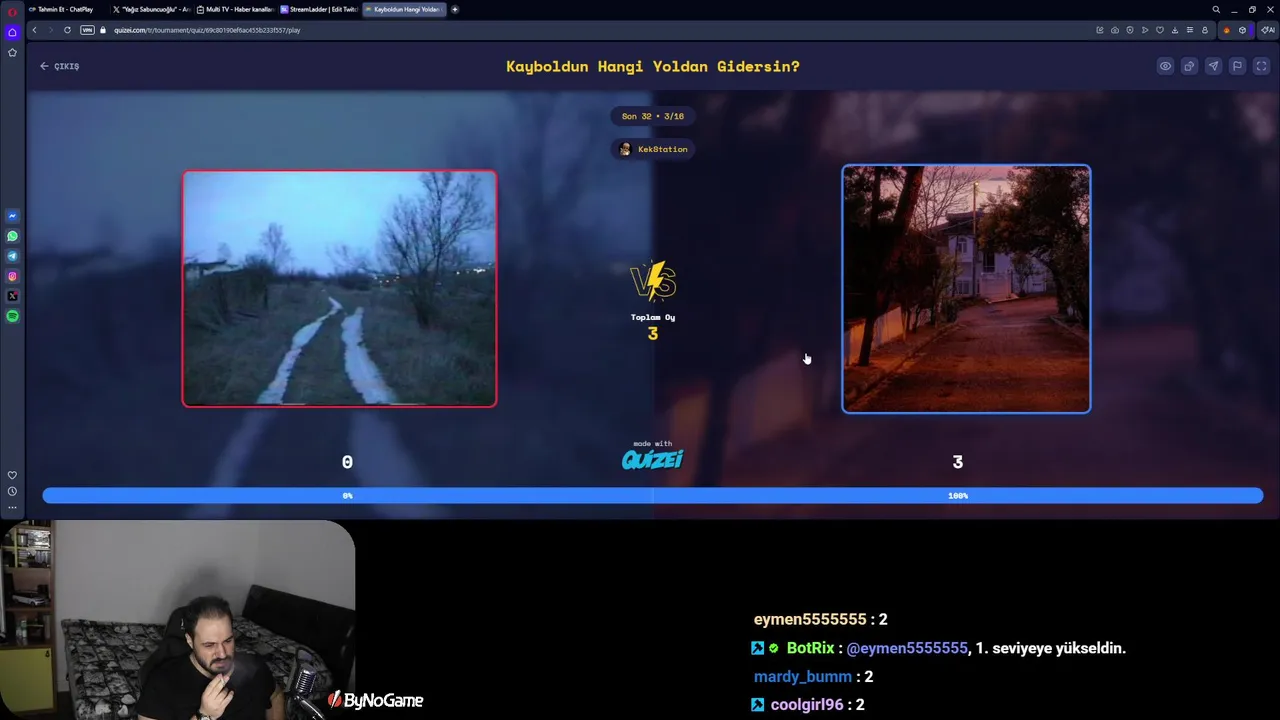
Task: Switch to the Multi TV tab
Action: pyautogui.click(x=235, y=9)
